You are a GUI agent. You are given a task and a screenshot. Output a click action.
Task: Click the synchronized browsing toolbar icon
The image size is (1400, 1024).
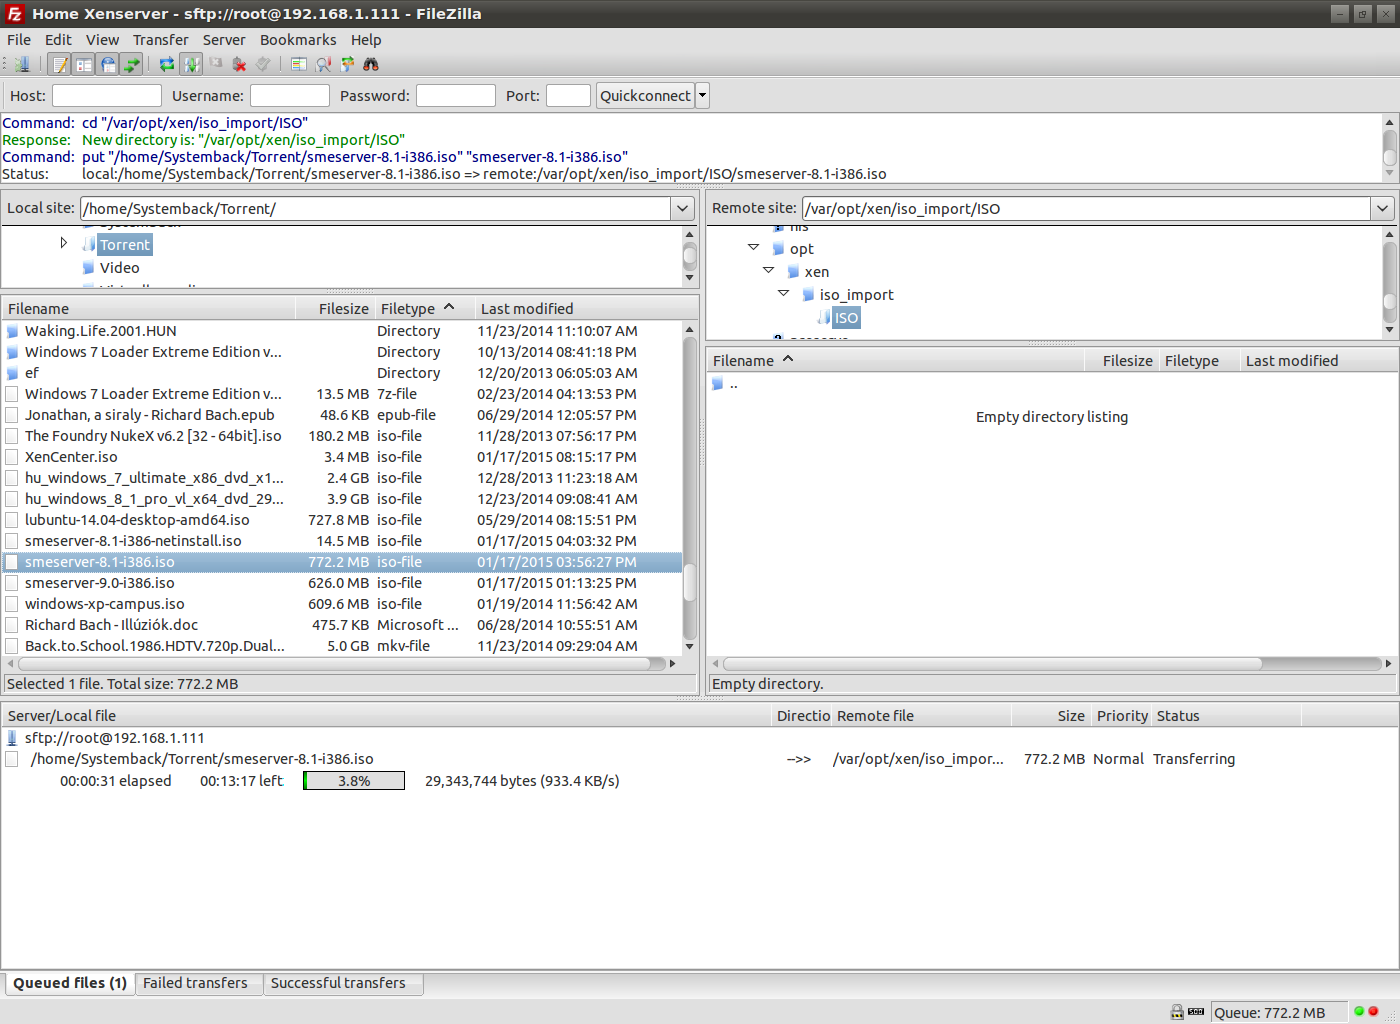347,64
